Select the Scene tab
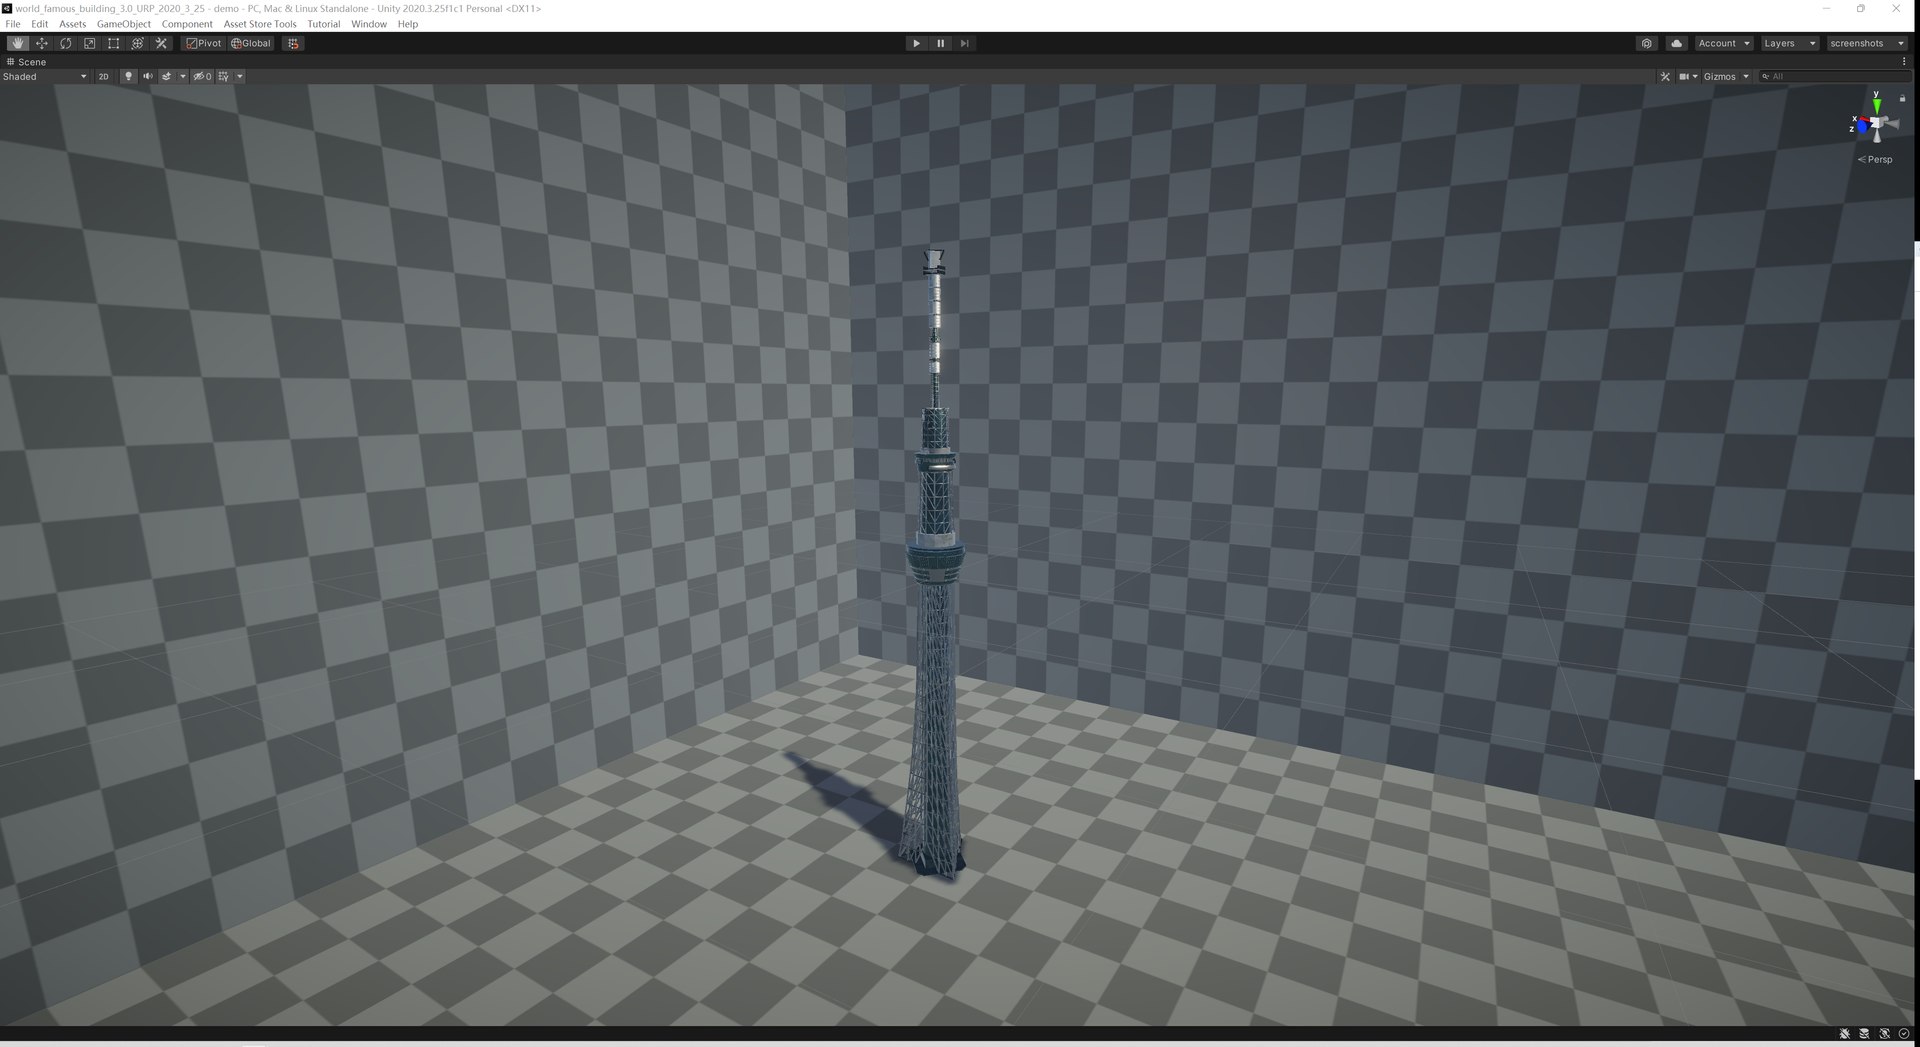The image size is (1920, 1047). click(27, 61)
